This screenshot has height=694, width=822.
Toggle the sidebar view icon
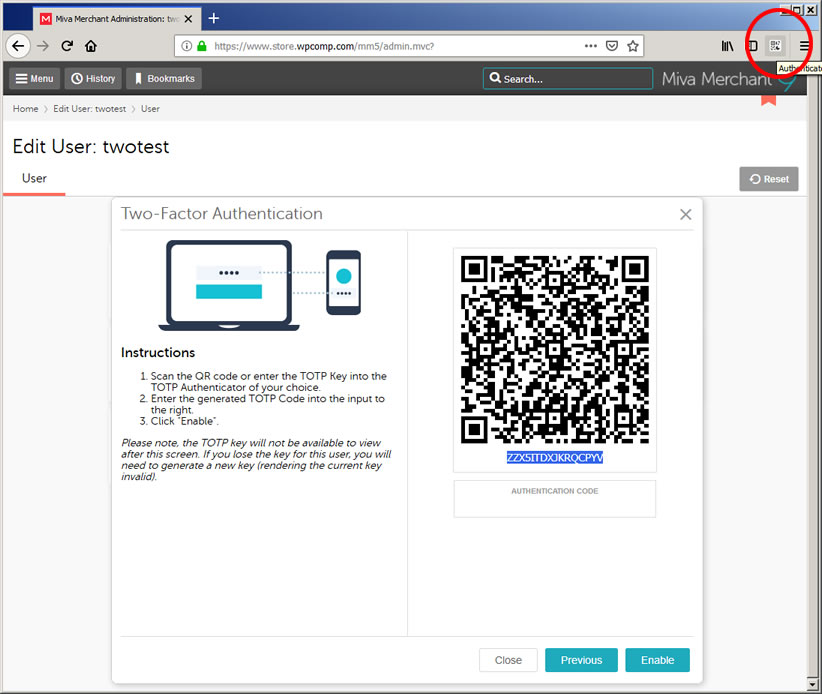click(x=752, y=46)
